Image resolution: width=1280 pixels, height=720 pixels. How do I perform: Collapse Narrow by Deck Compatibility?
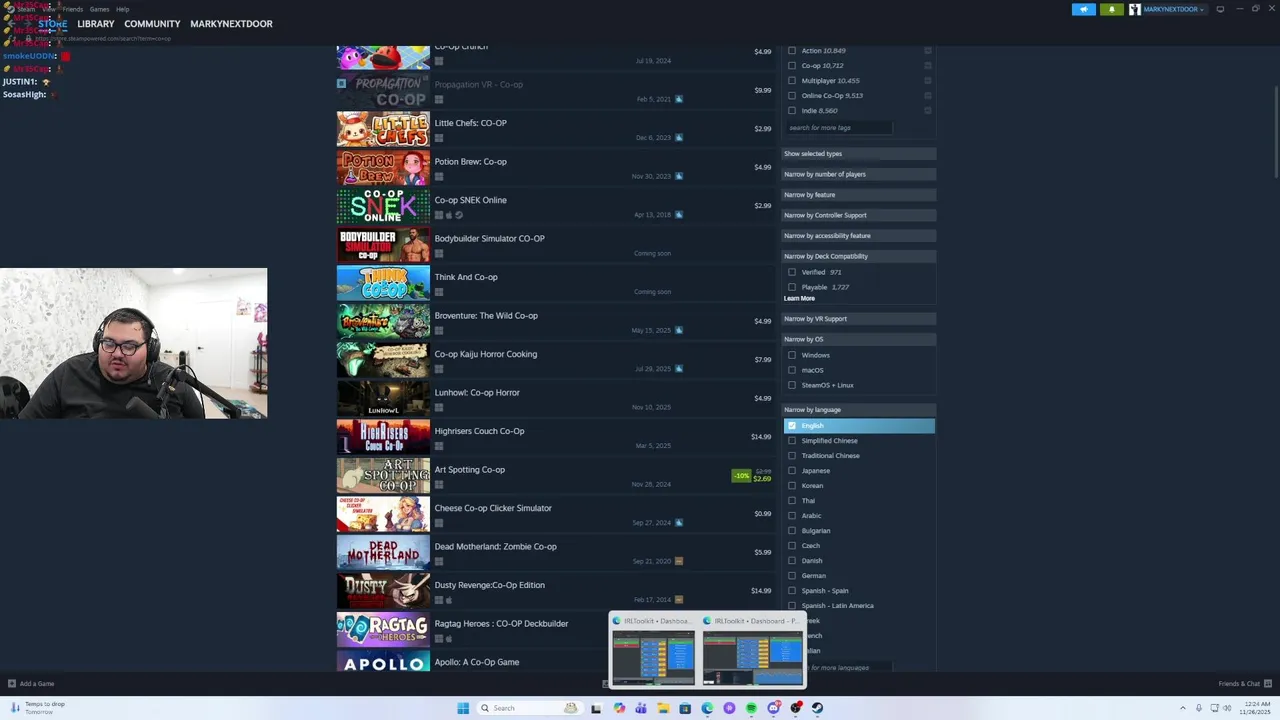coord(858,256)
